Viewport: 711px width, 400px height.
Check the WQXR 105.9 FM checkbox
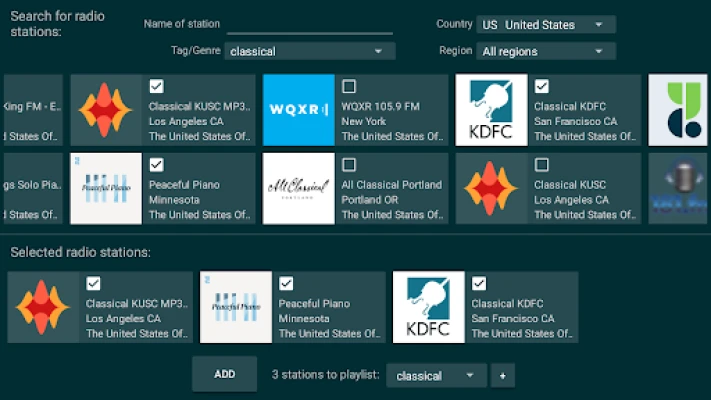point(349,86)
